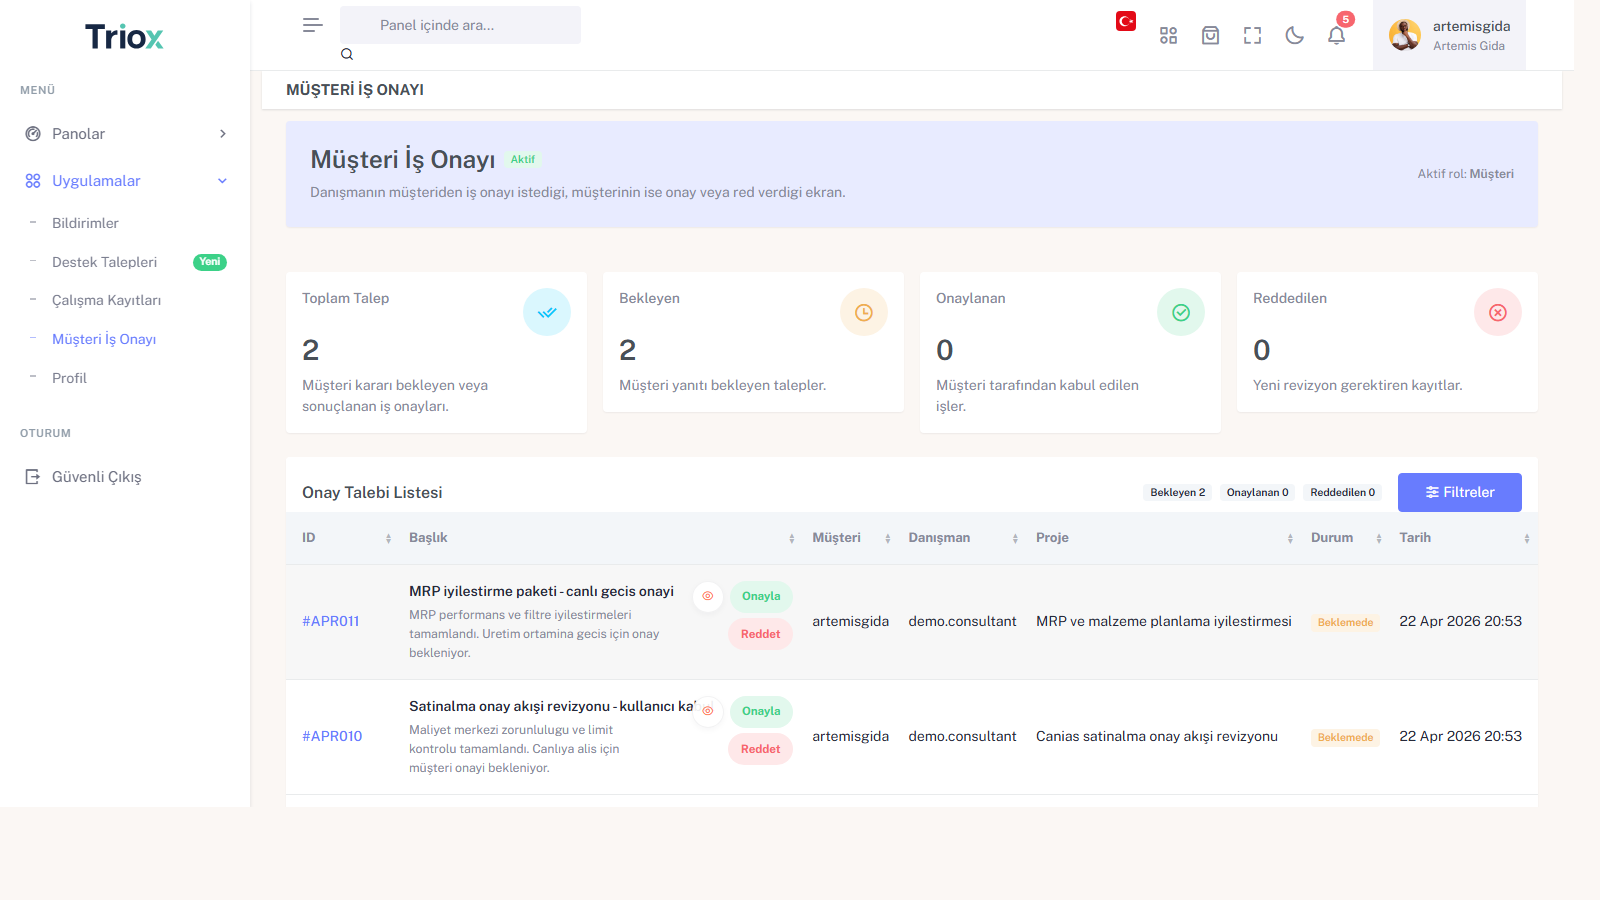Image resolution: width=1600 pixels, height=900 pixels.
Task: Filter by Reddedilen 0 badge
Action: tap(1343, 492)
